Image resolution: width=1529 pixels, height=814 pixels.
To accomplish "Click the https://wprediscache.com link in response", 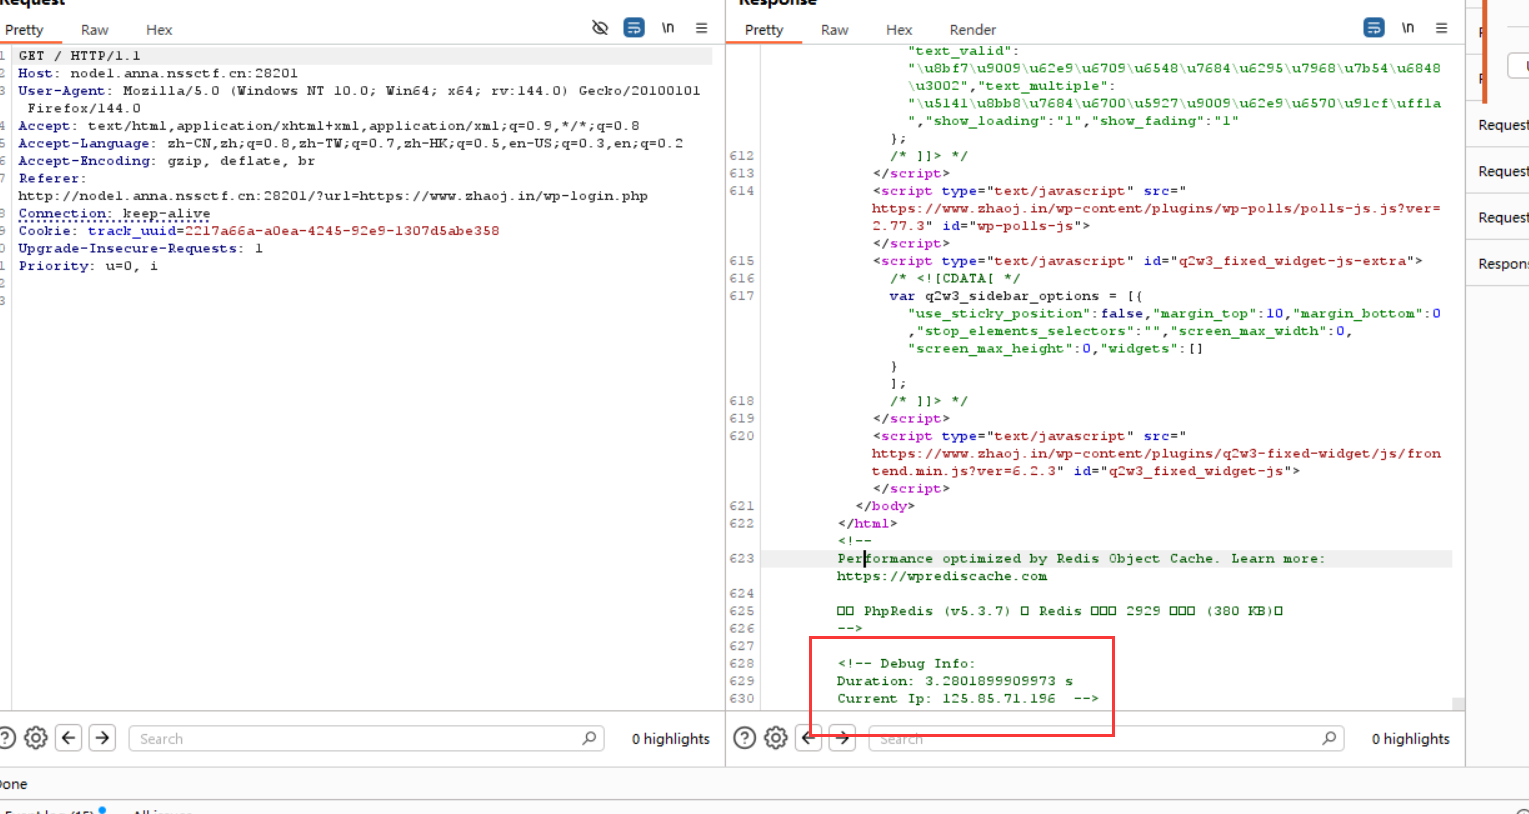I will pyautogui.click(x=942, y=576).
